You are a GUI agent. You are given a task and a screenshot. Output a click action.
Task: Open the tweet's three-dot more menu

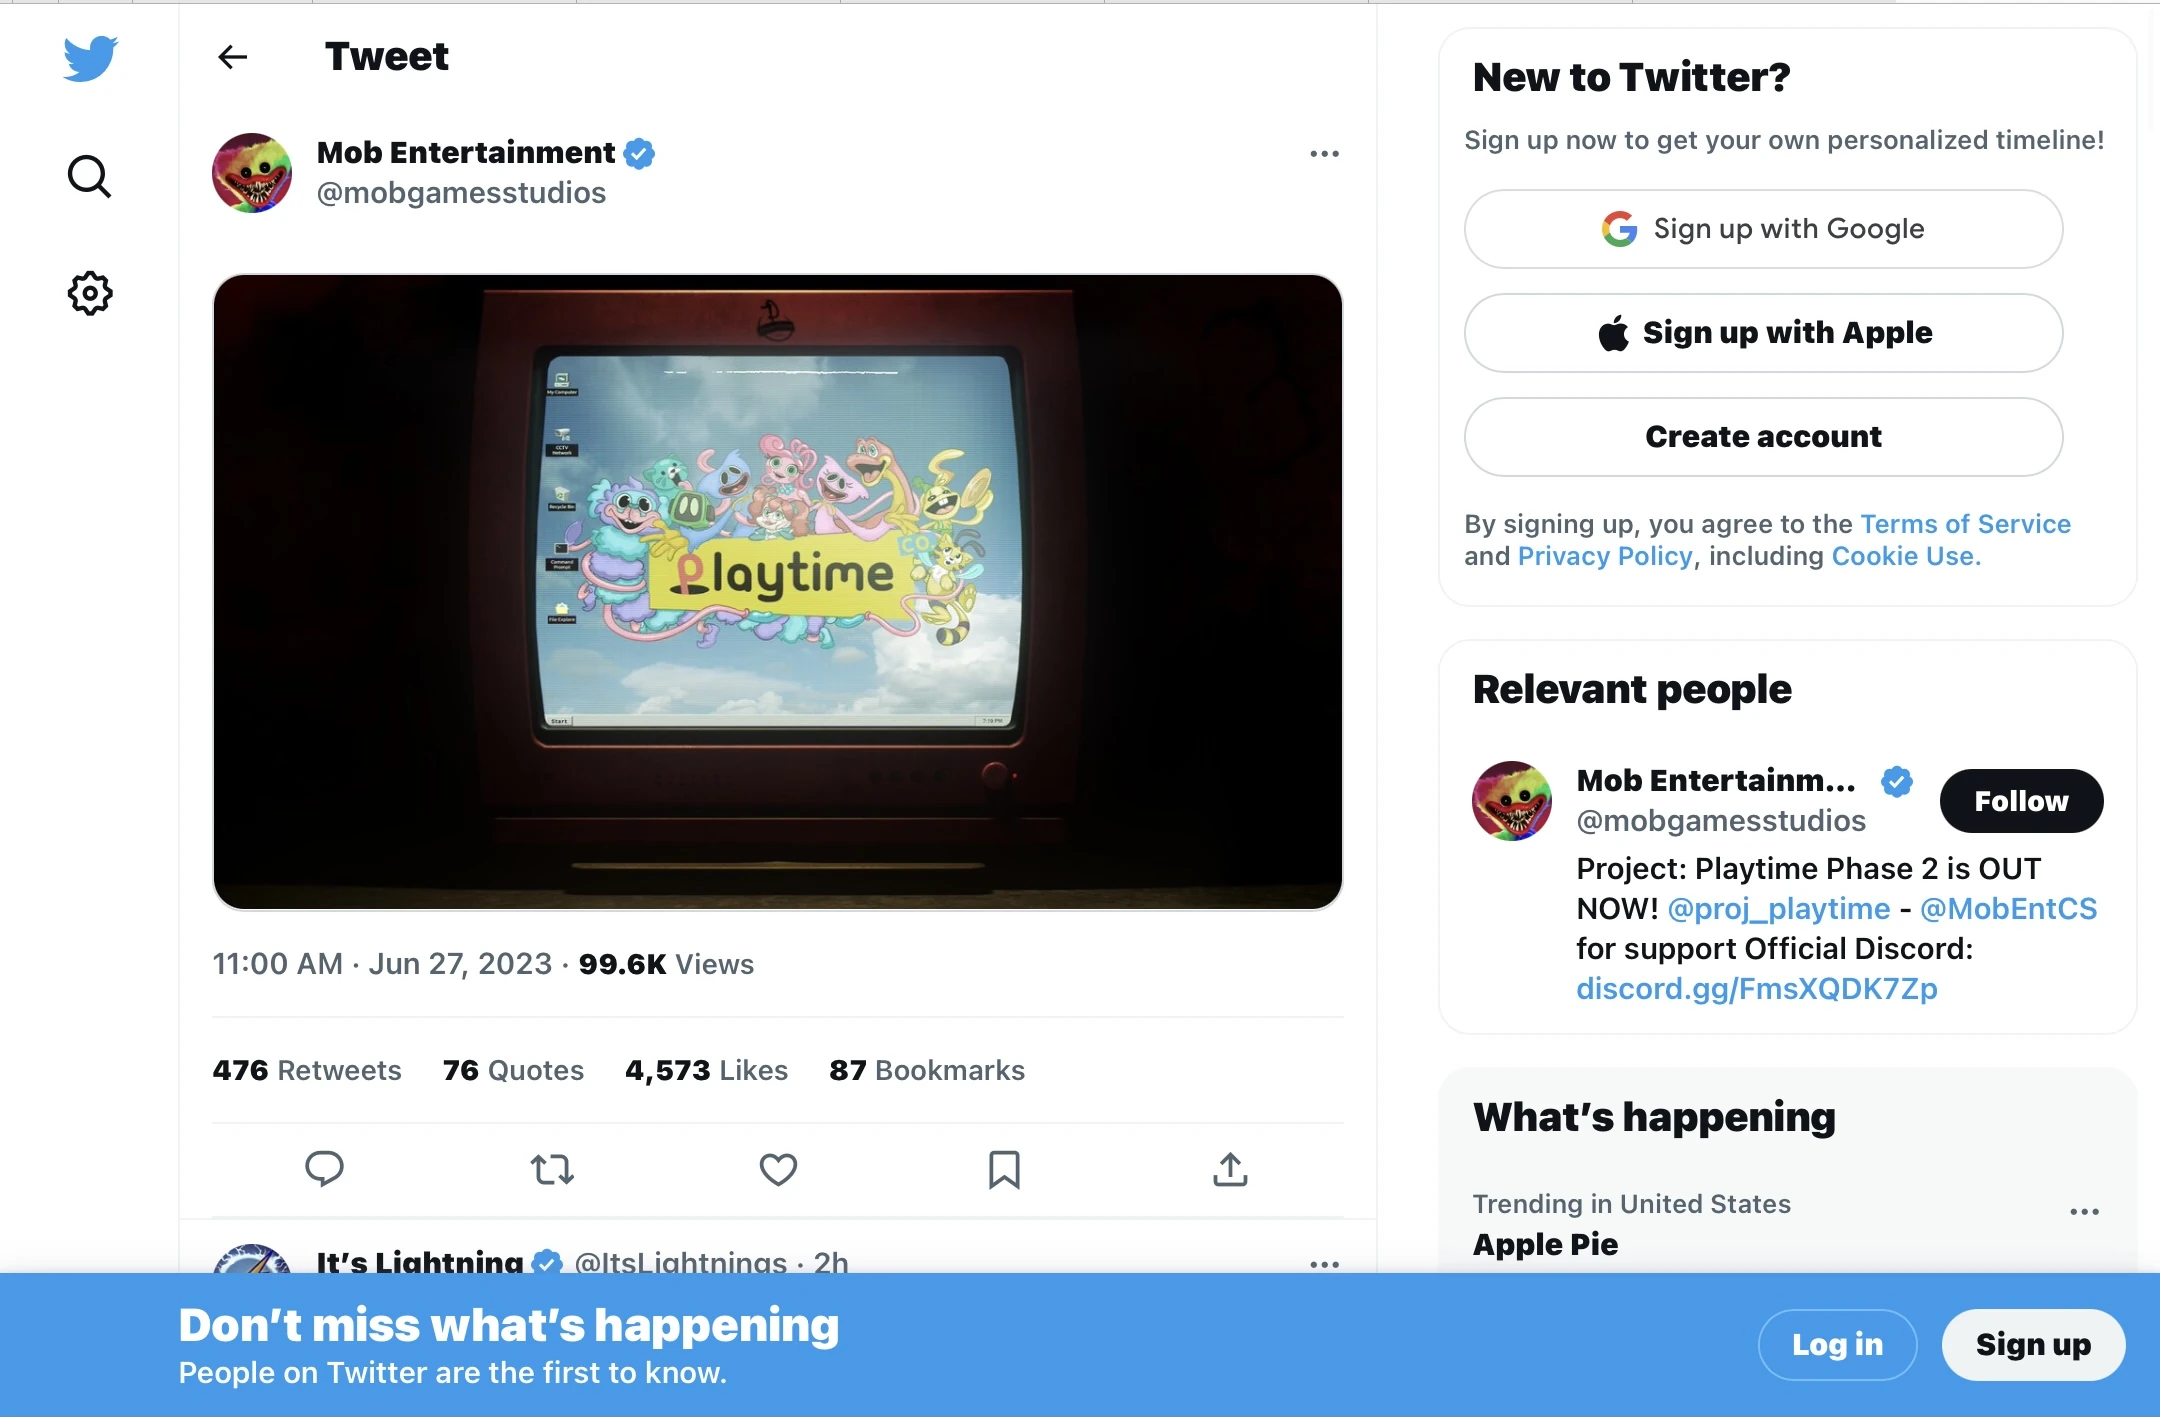(1324, 154)
